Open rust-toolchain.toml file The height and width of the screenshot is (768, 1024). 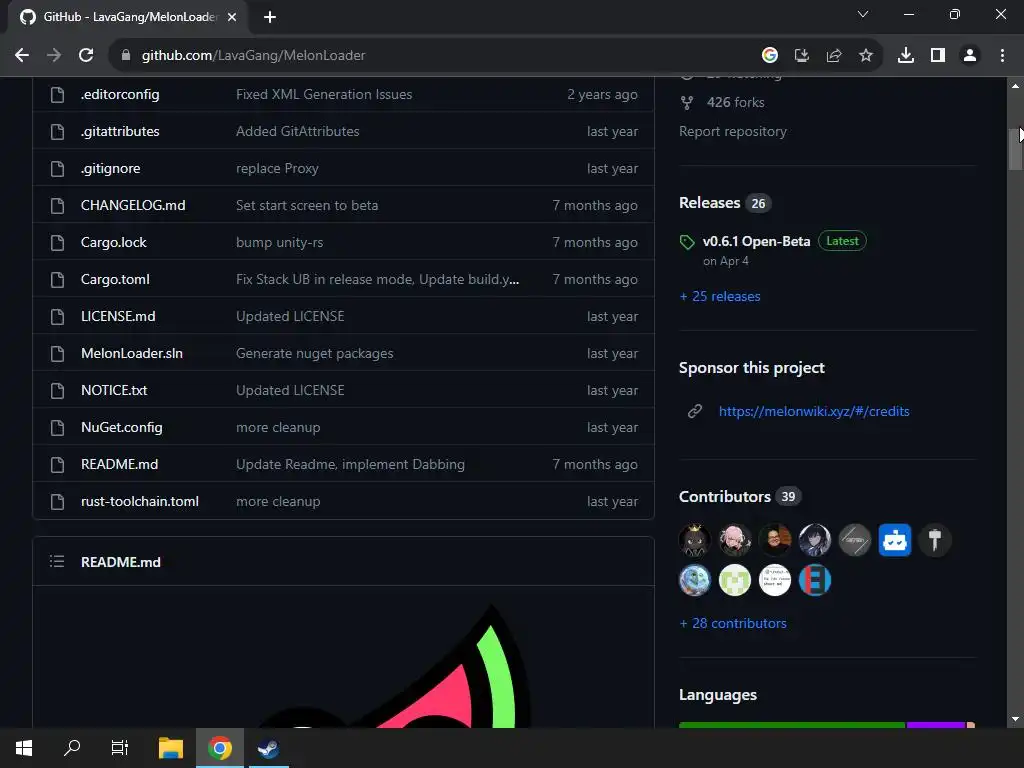(140, 502)
